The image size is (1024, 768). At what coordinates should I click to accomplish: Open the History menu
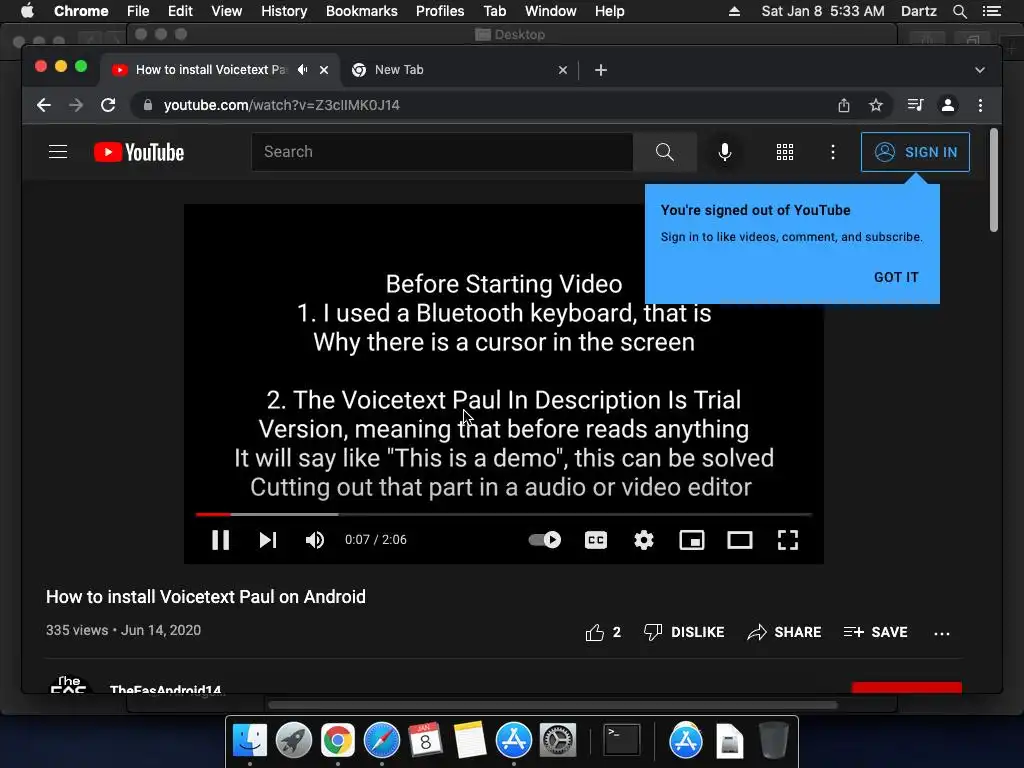pos(284,11)
